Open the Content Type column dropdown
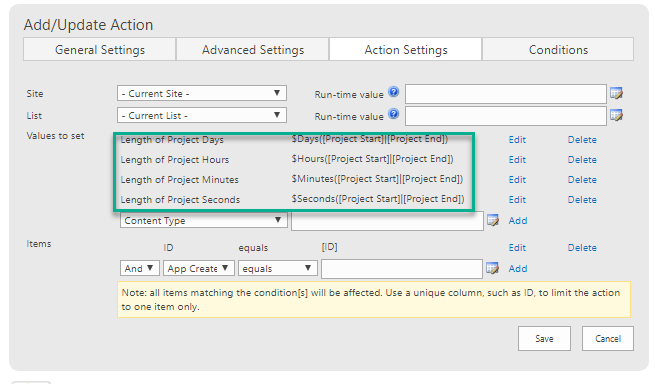Viewport: 655px width, 384px height. click(203, 220)
